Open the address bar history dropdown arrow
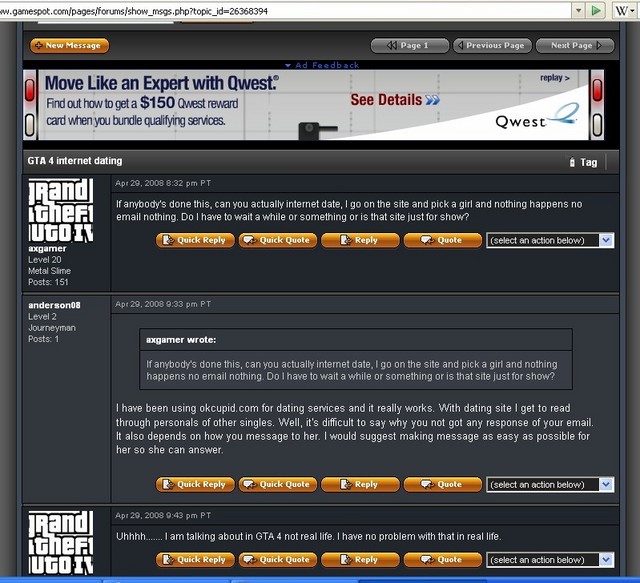 pos(578,9)
